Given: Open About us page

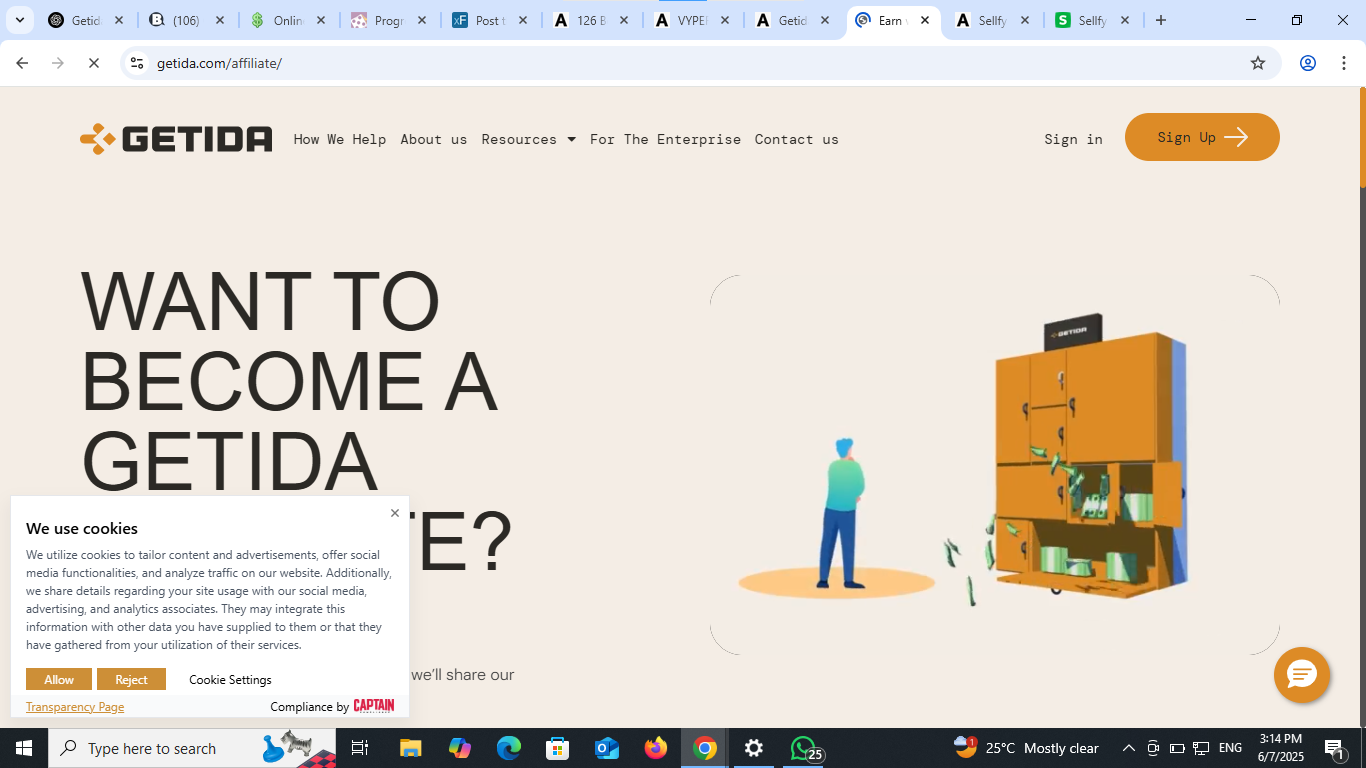Looking at the screenshot, I should (434, 139).
